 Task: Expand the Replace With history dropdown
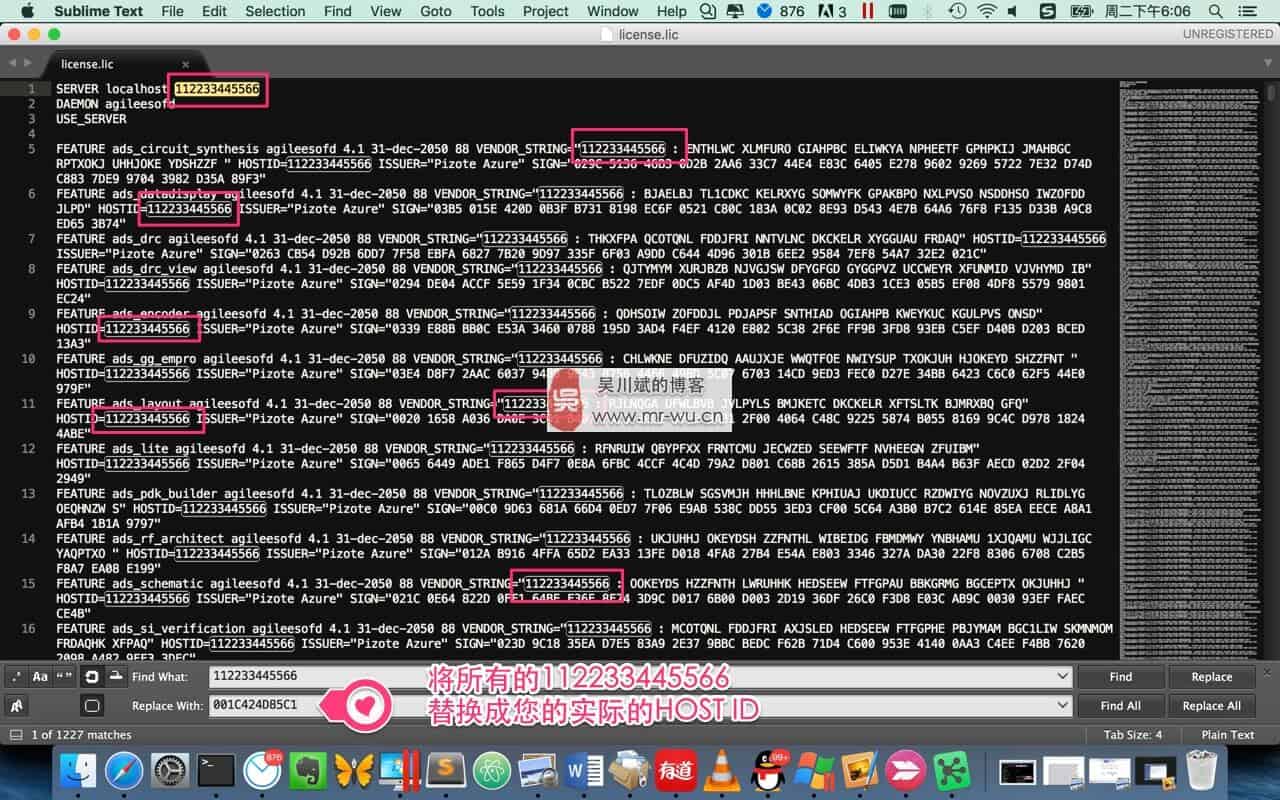click(1062, 705)
